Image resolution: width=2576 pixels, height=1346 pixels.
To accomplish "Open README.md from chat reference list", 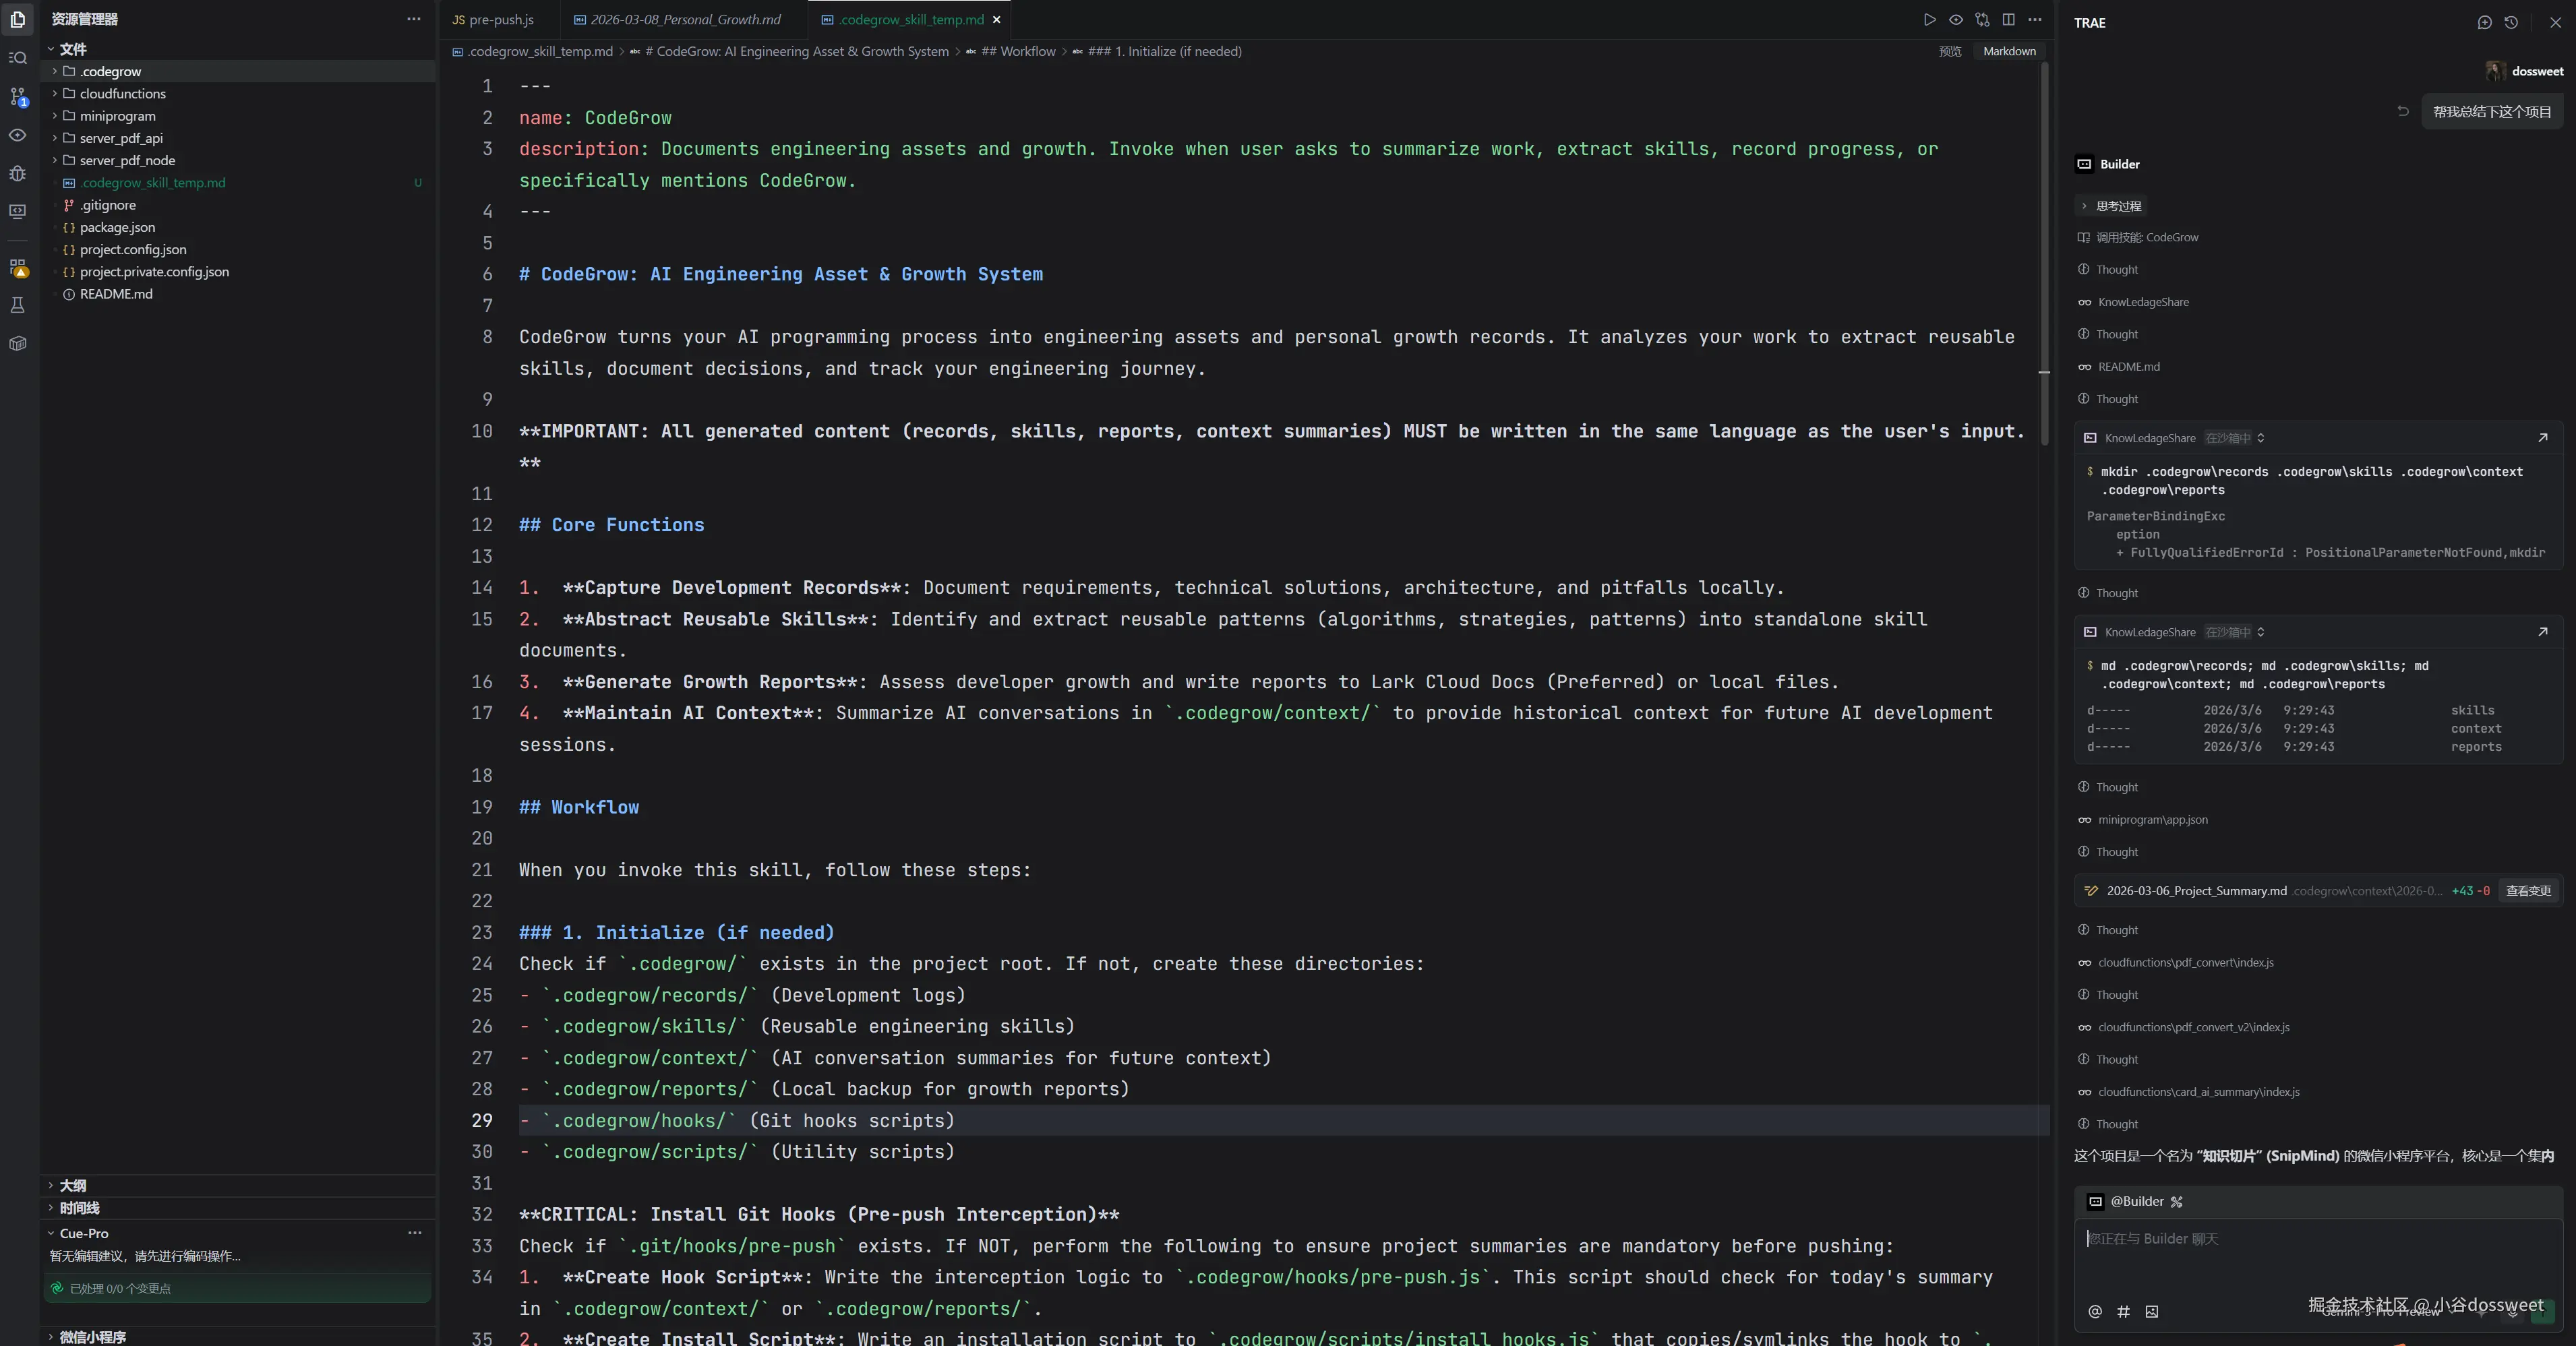I will (2128, 367).
